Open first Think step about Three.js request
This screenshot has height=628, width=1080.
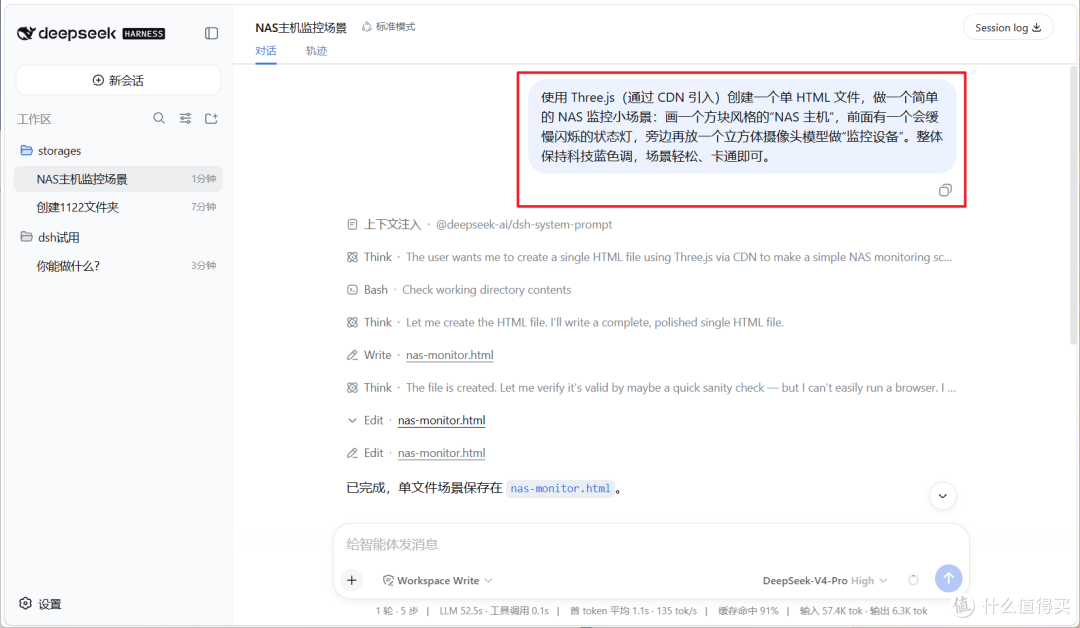(x=650, y=257)
